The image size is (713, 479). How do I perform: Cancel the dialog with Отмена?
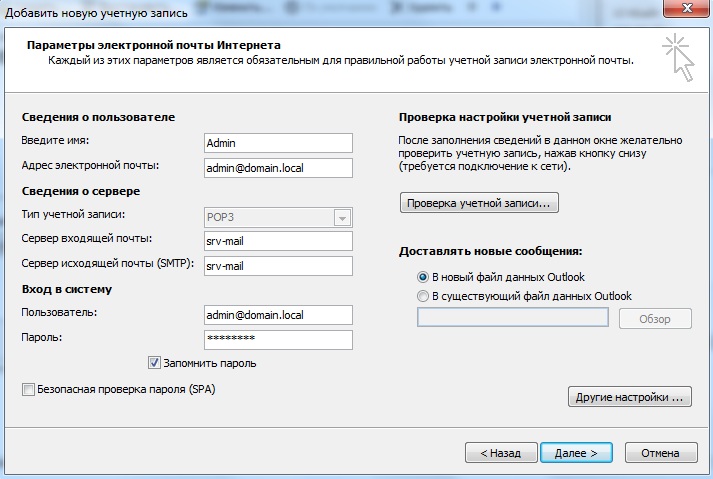coord(660,453)
